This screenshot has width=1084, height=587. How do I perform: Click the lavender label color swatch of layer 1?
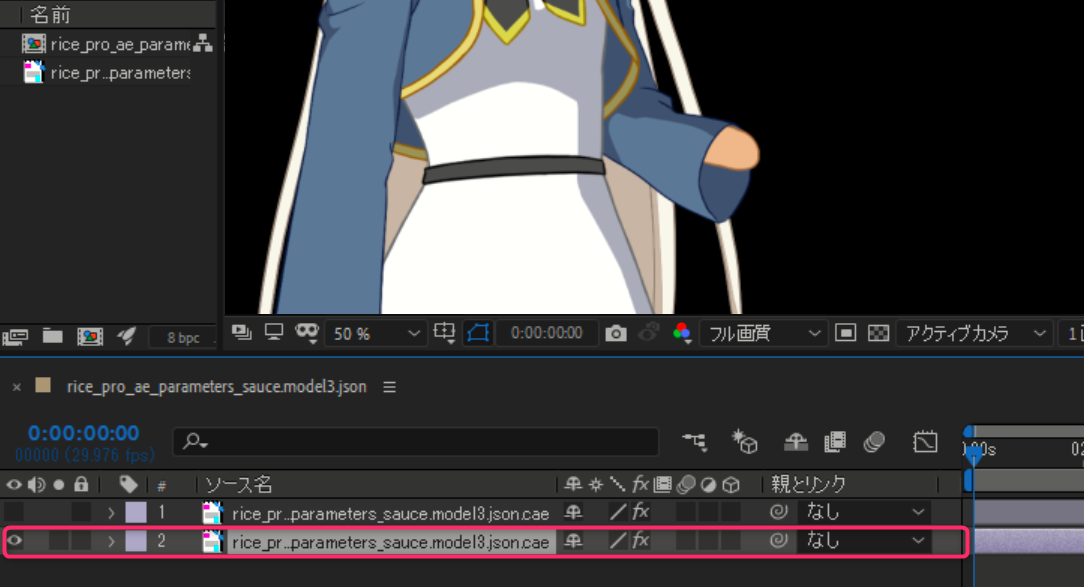(x=135, y=512)
